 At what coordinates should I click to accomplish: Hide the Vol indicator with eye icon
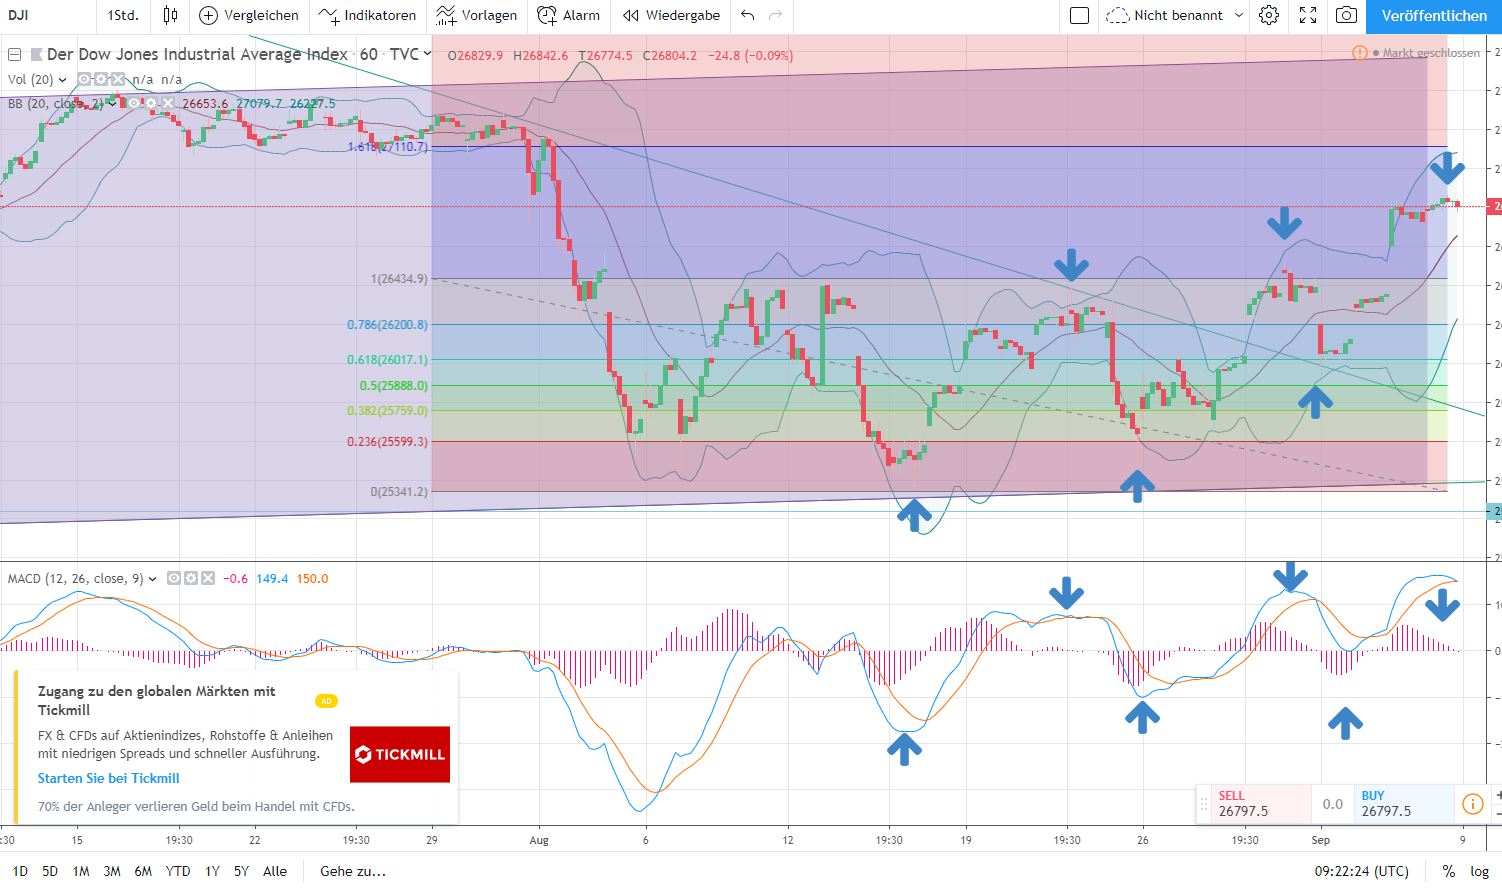(84, 79)
